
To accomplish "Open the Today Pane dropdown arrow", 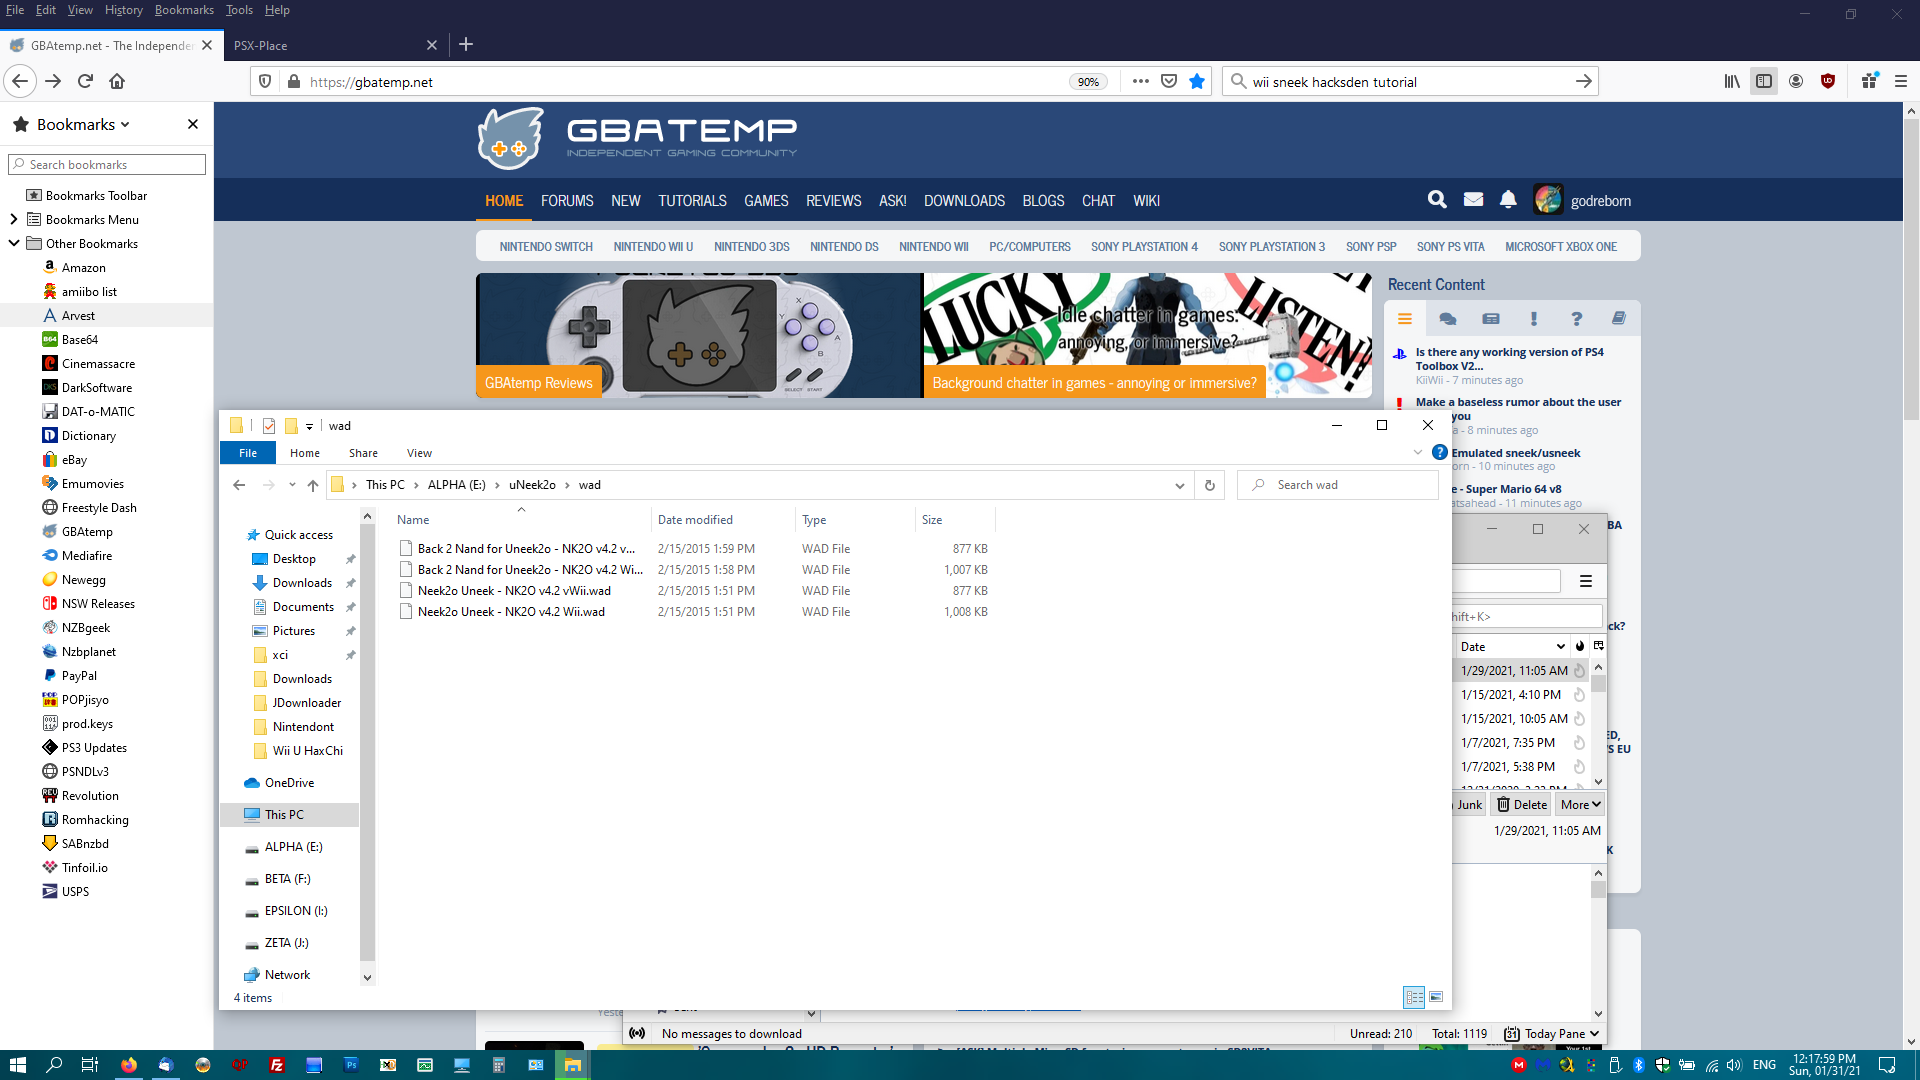I will tap(1594, 1034).
